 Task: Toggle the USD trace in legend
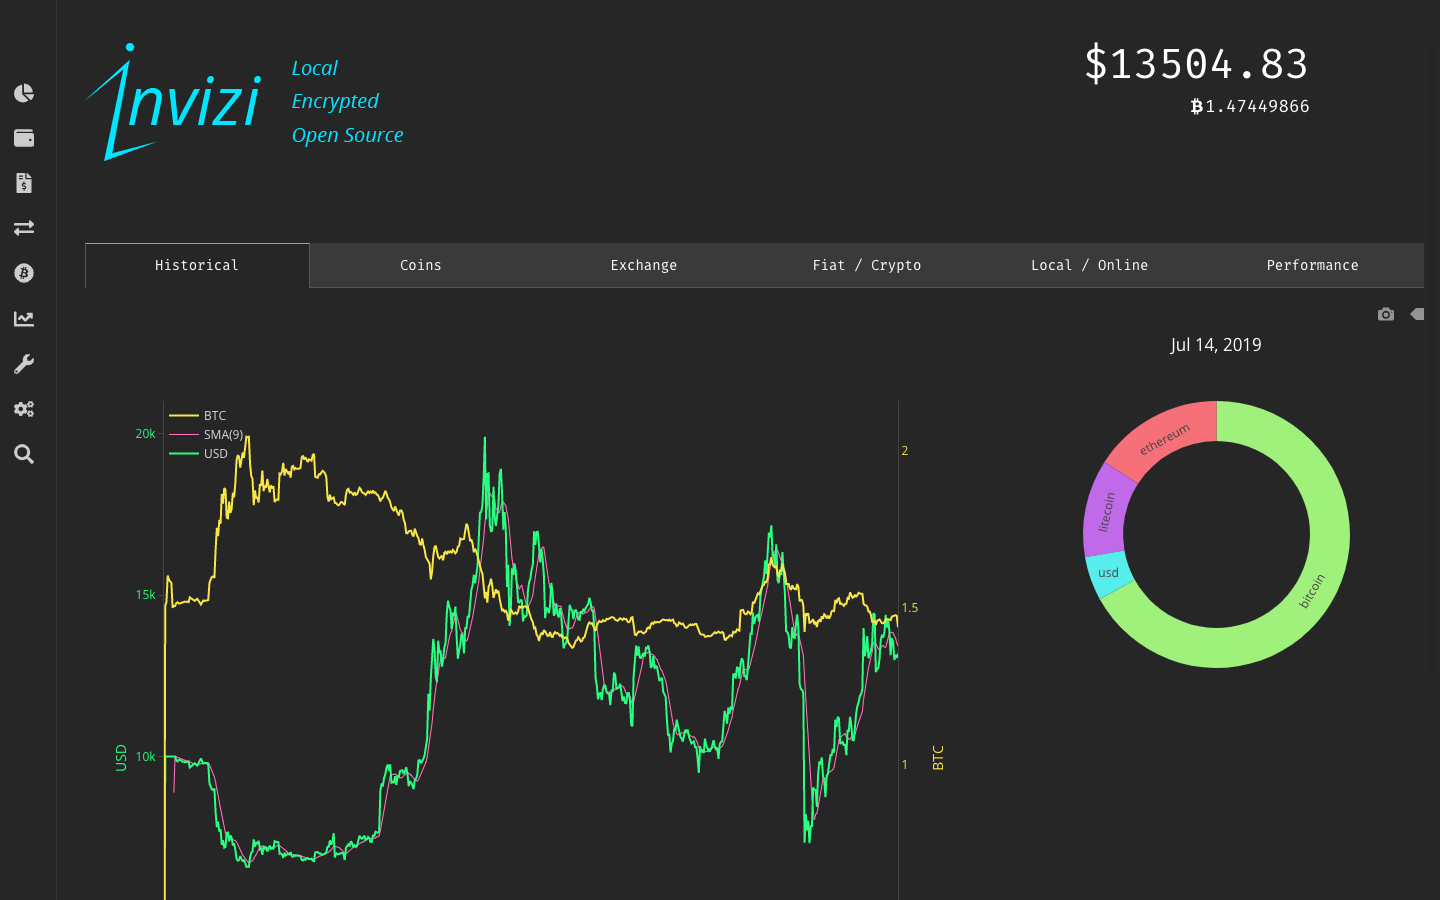coord(215,454)
